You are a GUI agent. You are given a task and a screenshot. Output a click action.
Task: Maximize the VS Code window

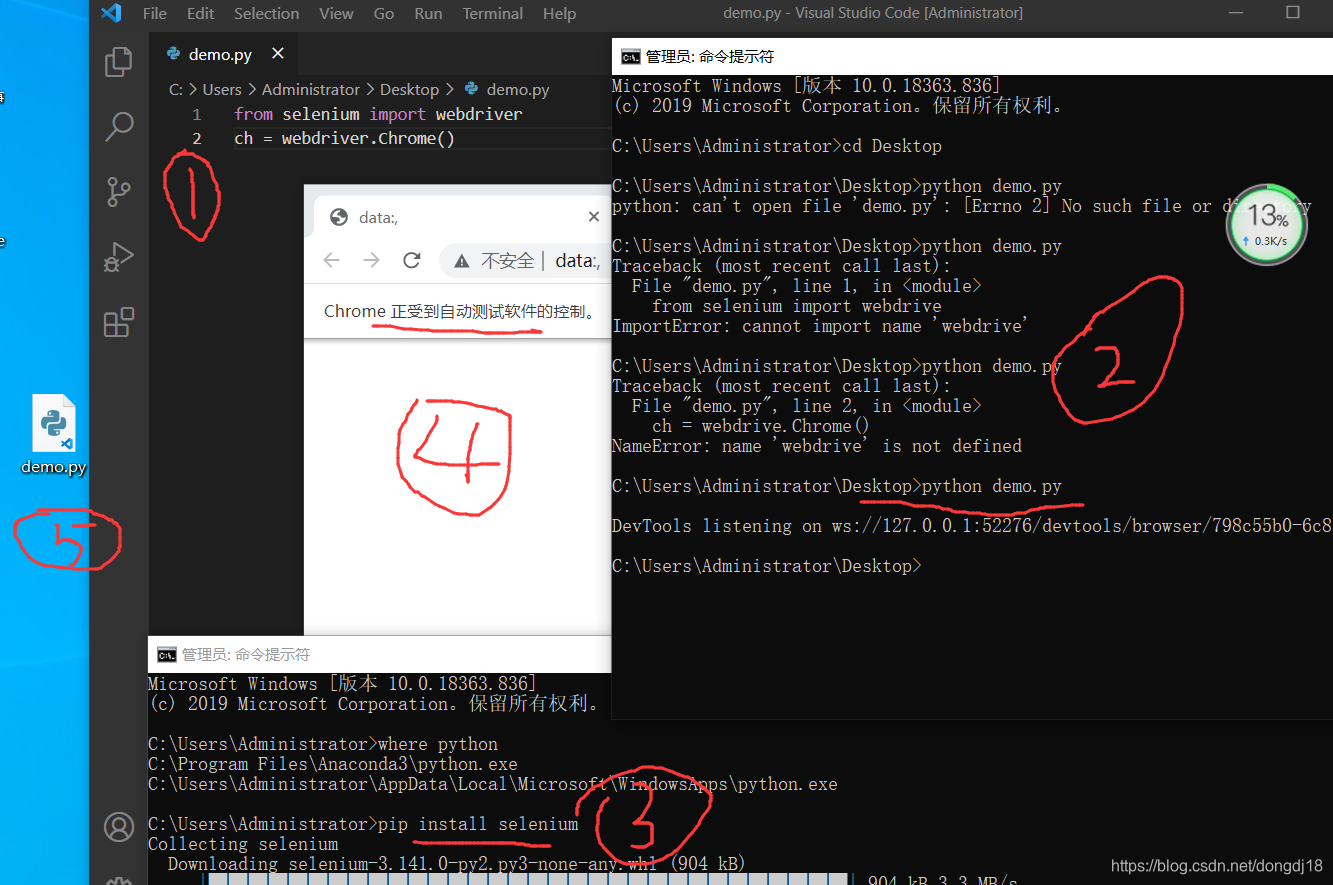coord(1293,13)
